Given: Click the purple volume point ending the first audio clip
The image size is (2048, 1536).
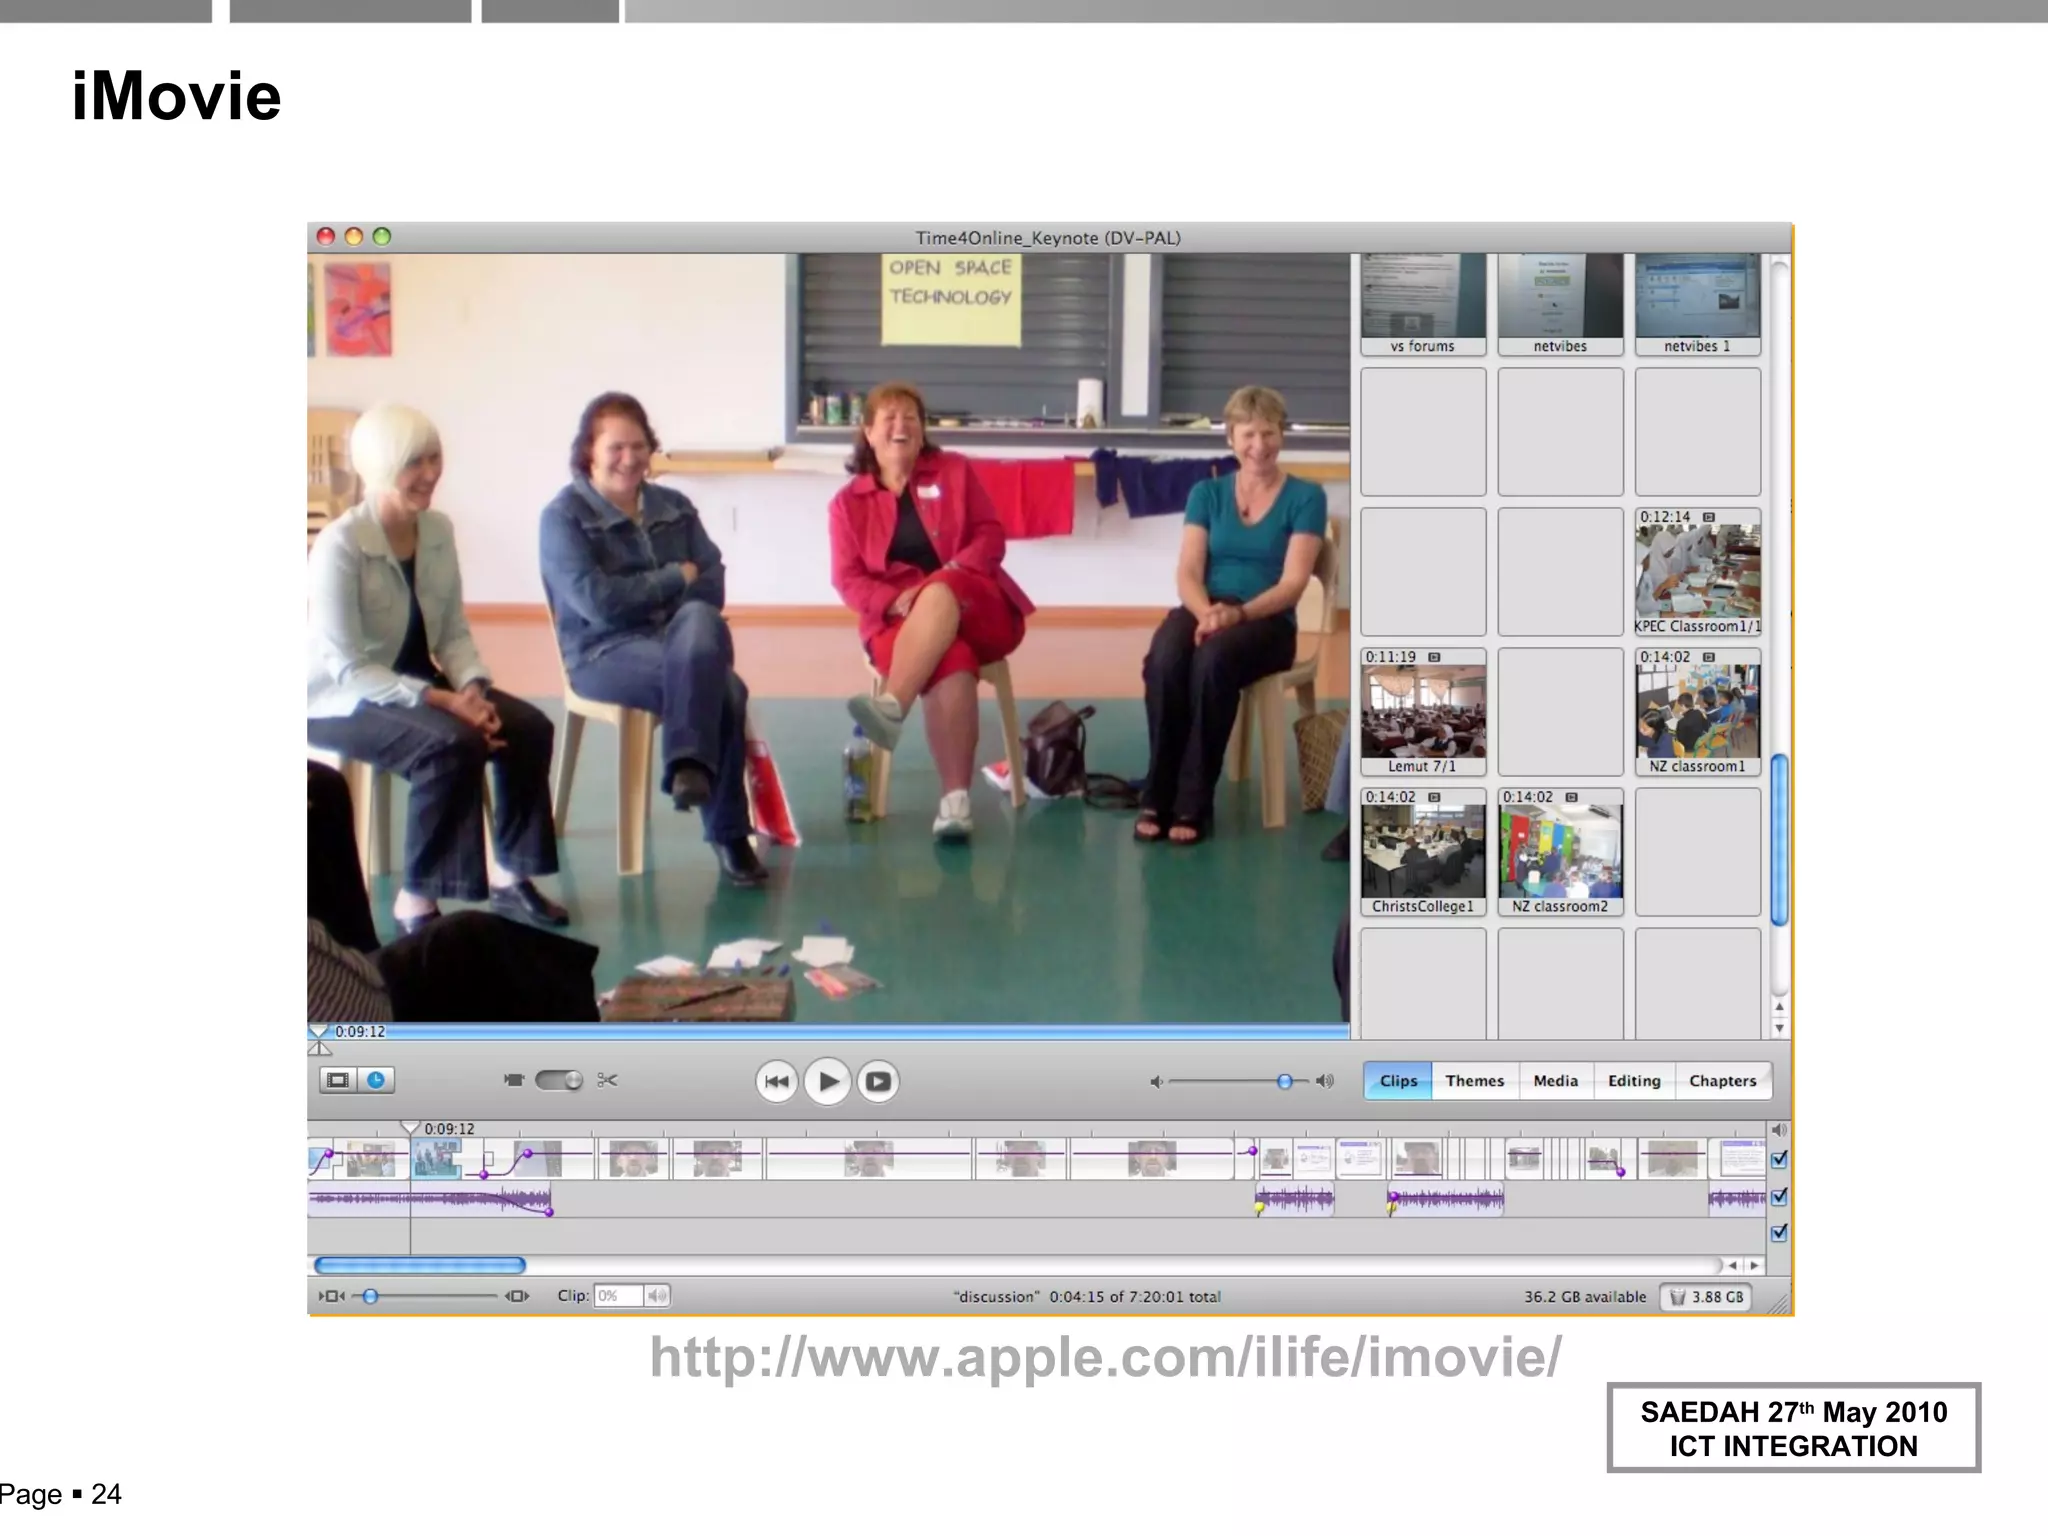Looking at the screenshot, I should coord(549,1212).
